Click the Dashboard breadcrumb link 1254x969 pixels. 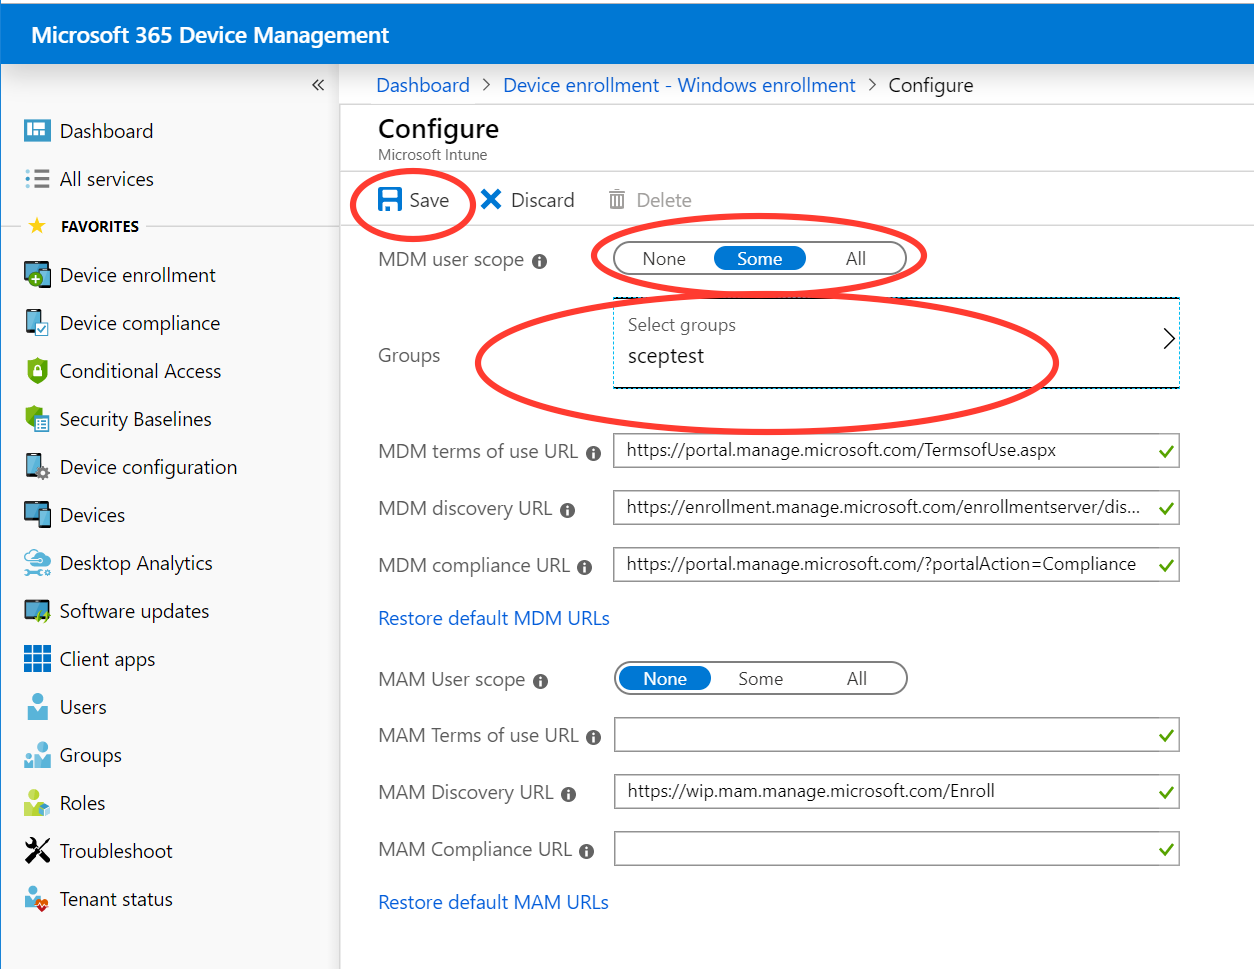coord(422,85)
